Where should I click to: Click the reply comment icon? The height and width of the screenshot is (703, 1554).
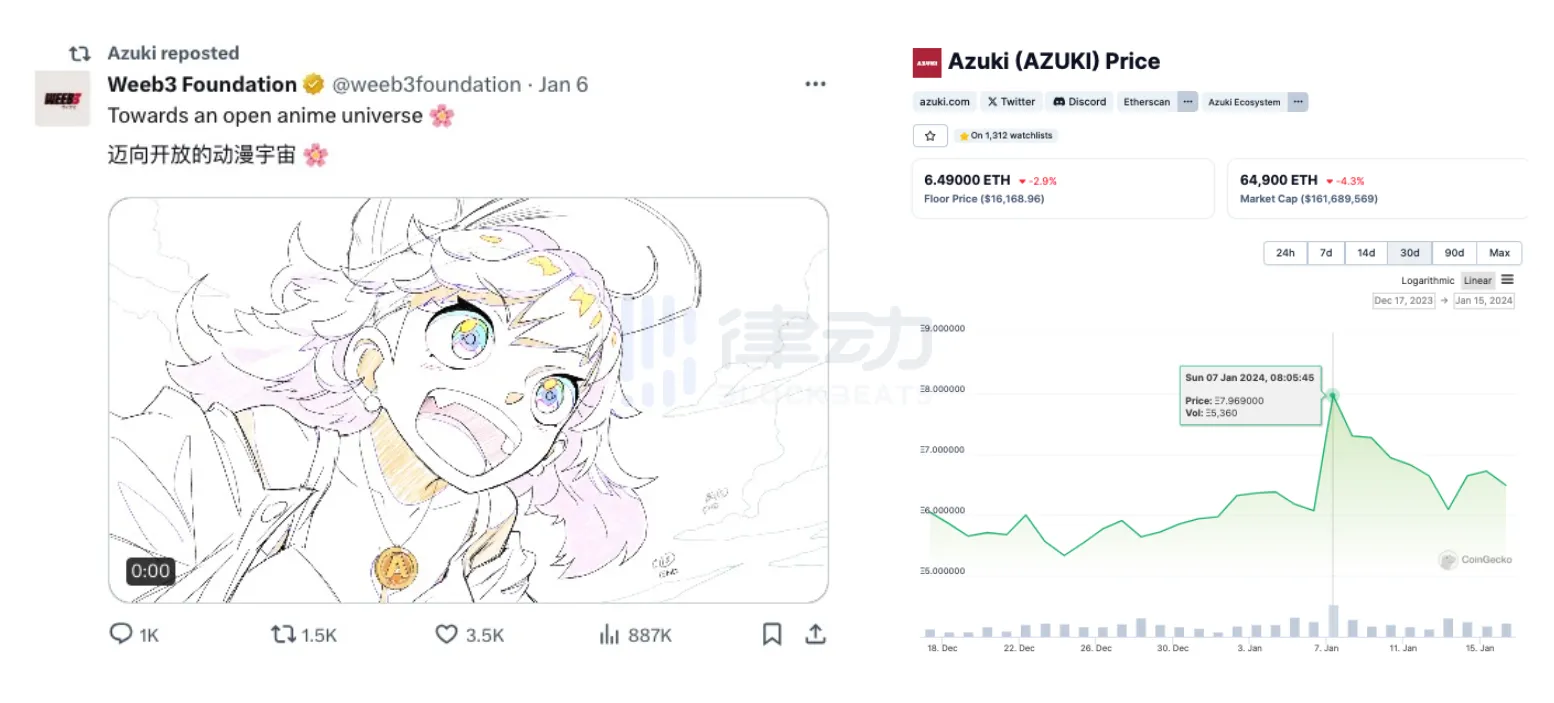121,634
